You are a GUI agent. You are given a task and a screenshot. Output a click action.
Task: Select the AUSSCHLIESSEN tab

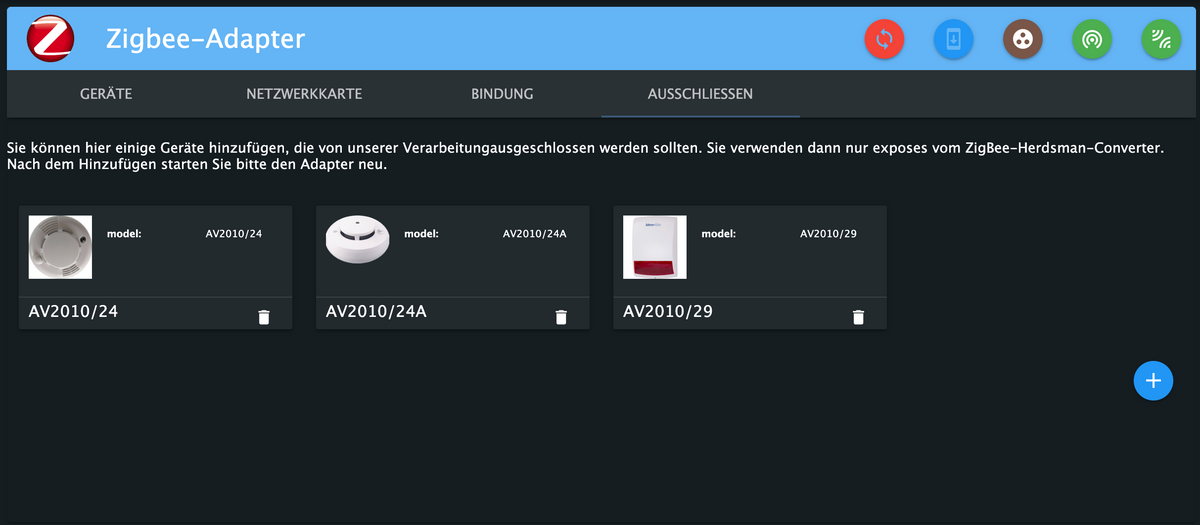[x=701, y=94]
